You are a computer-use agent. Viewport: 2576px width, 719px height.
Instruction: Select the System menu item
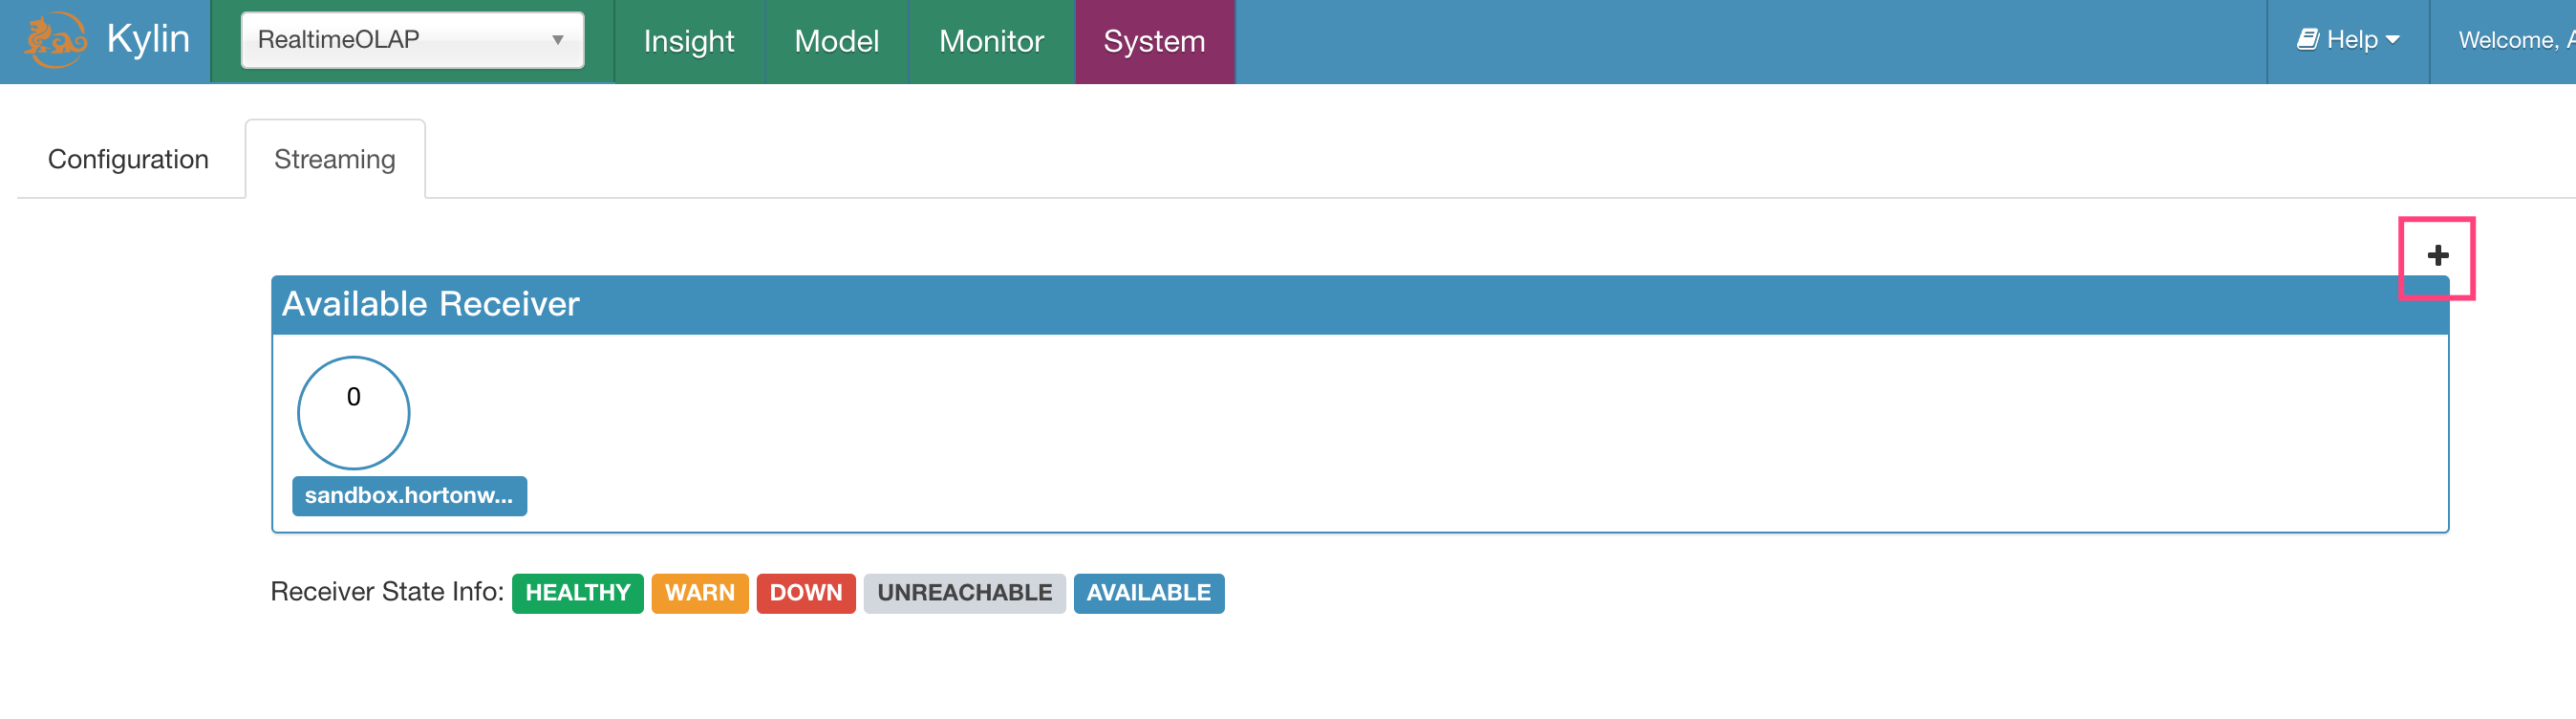tap(1154, 41)
